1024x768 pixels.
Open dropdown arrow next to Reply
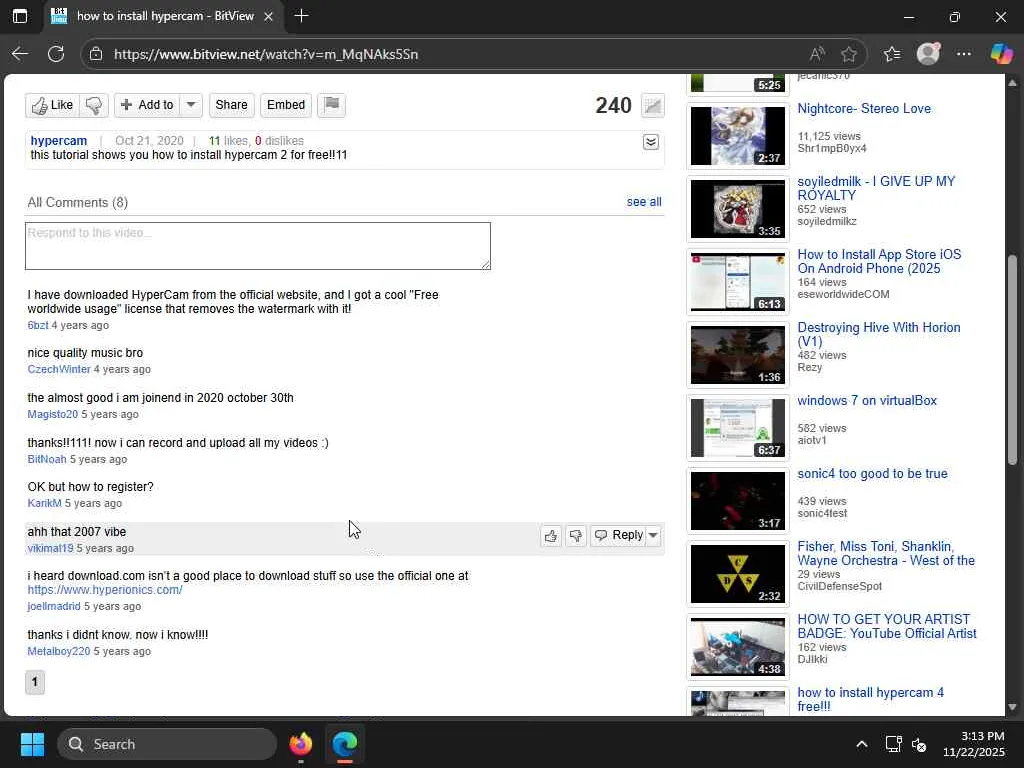pos(653,536)
